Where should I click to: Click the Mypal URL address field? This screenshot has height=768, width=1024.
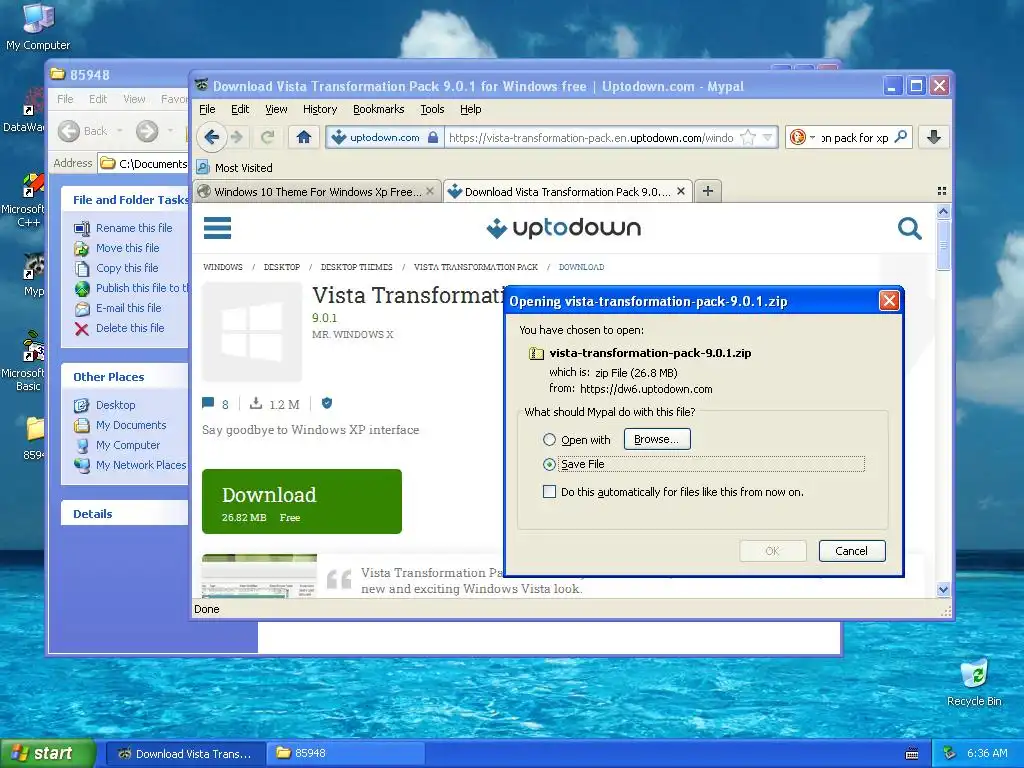coord(591,138)
